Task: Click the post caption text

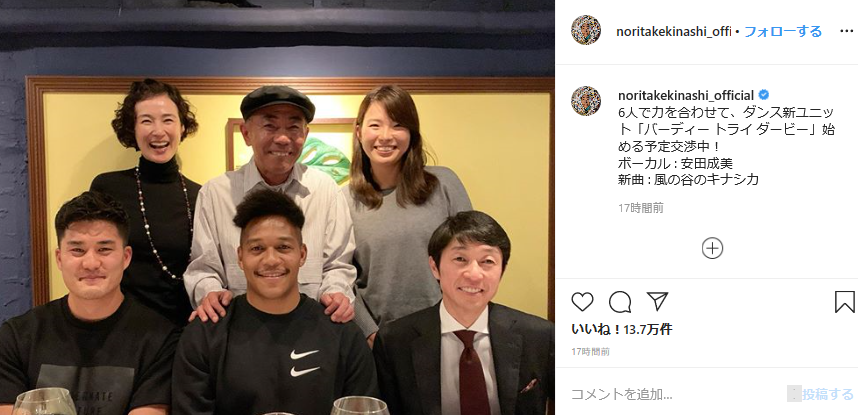Action: [727, 147]
